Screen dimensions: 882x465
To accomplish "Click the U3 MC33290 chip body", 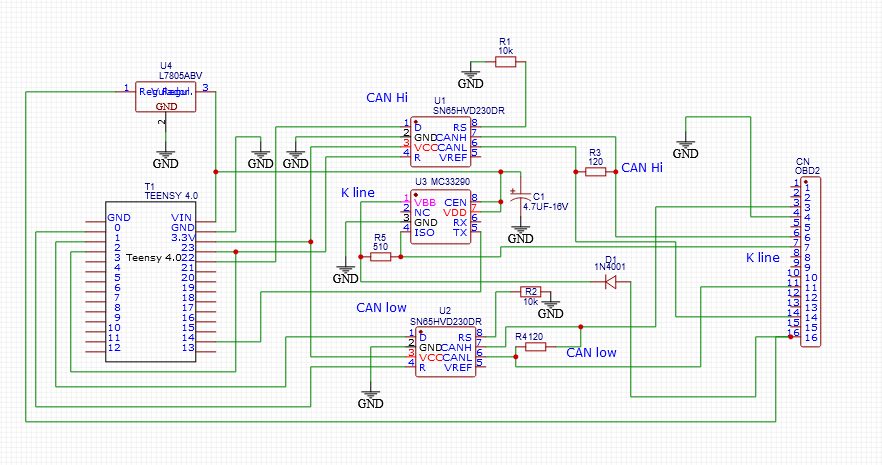I will pyautogui.click(x=440, y=217).
